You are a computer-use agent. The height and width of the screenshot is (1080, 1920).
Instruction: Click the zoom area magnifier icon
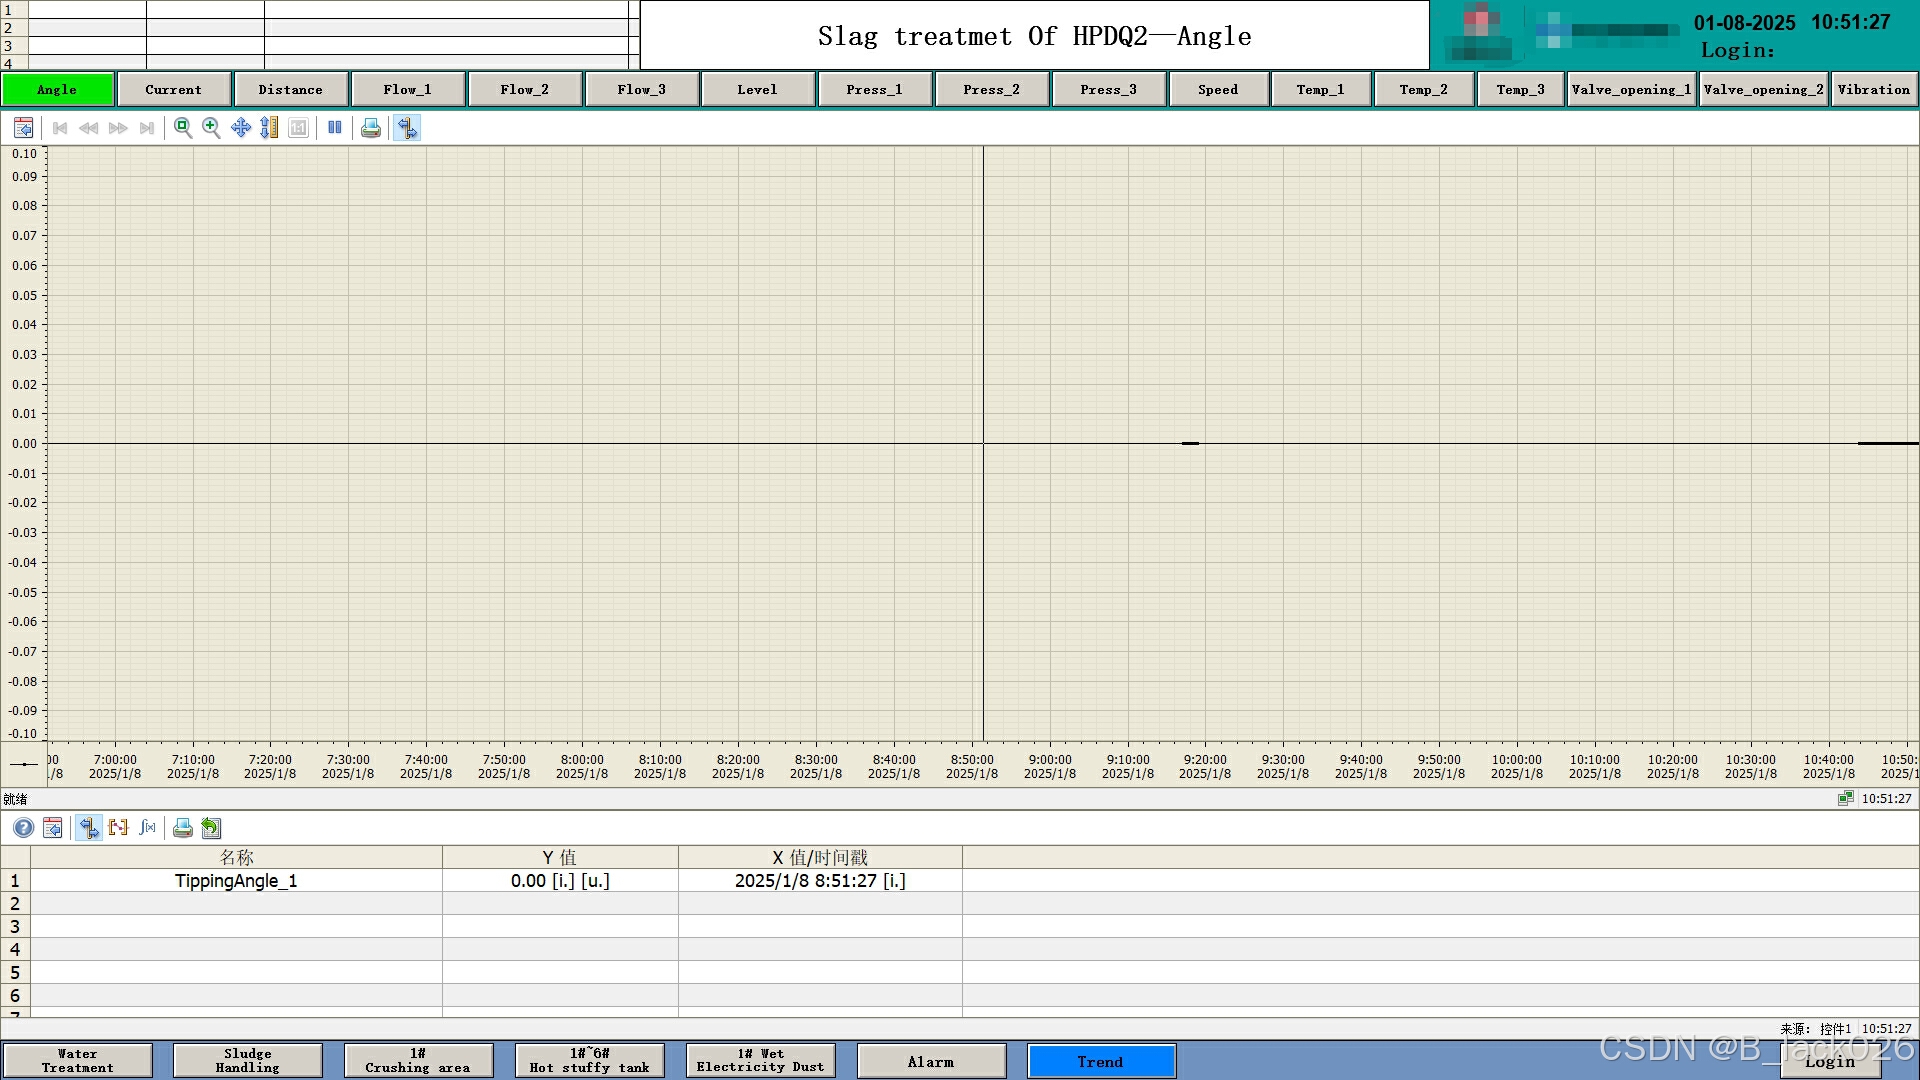[182, 128]
